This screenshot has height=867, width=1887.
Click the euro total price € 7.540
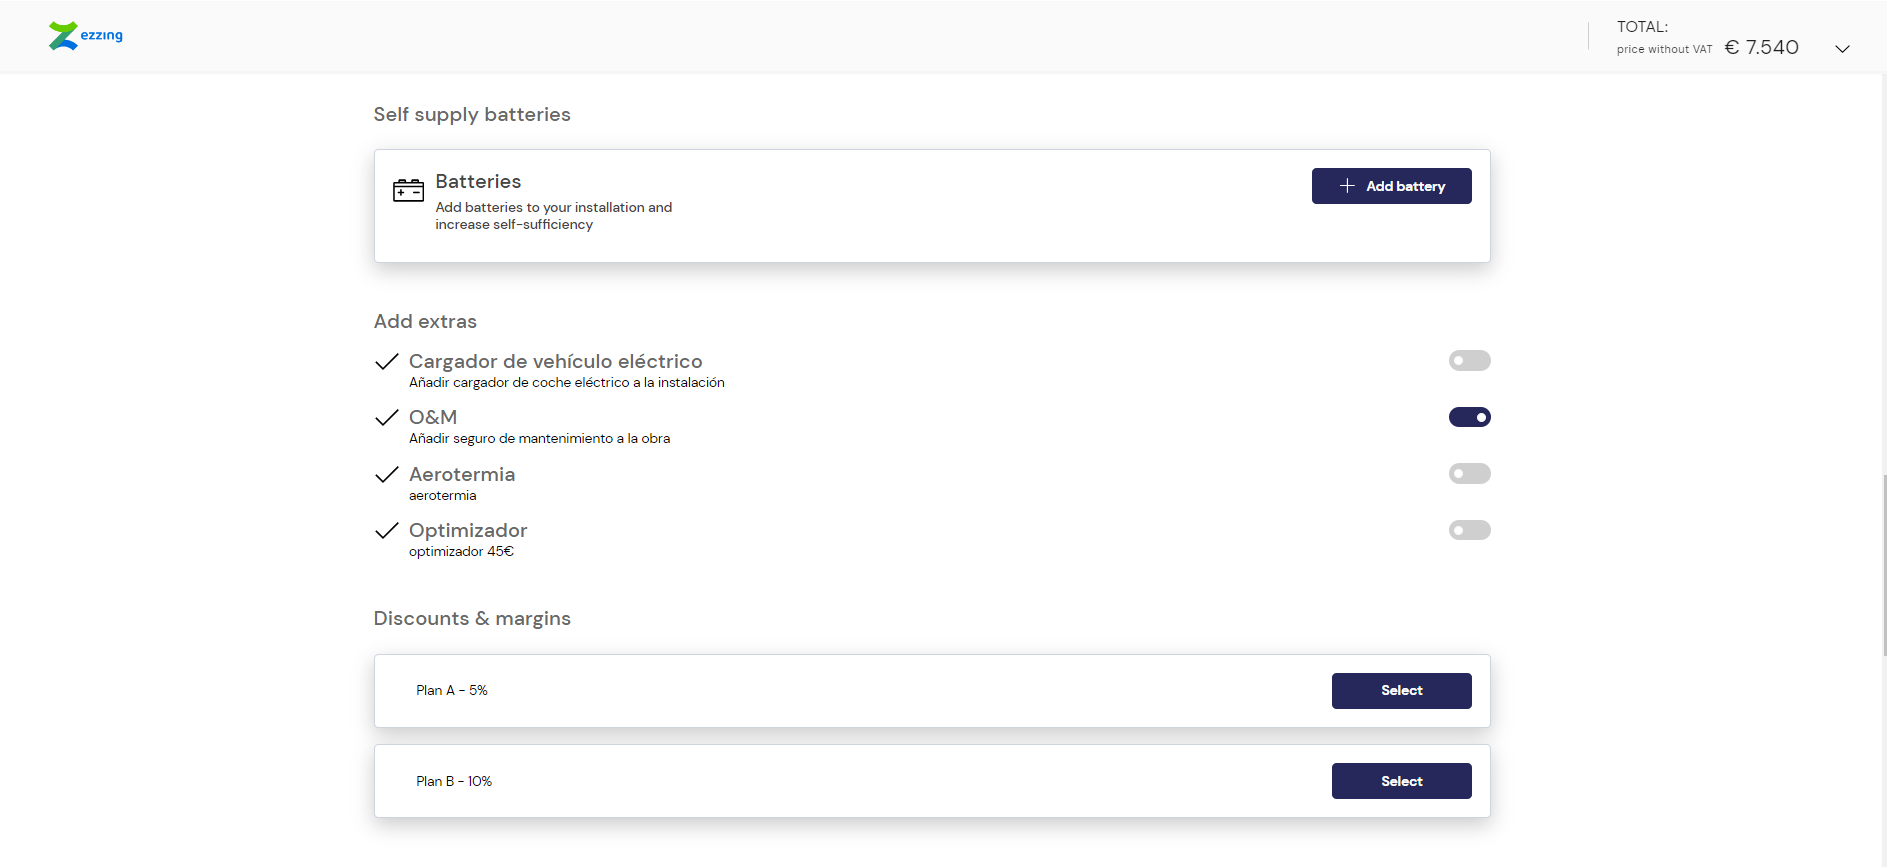(x=1761, y=47)
